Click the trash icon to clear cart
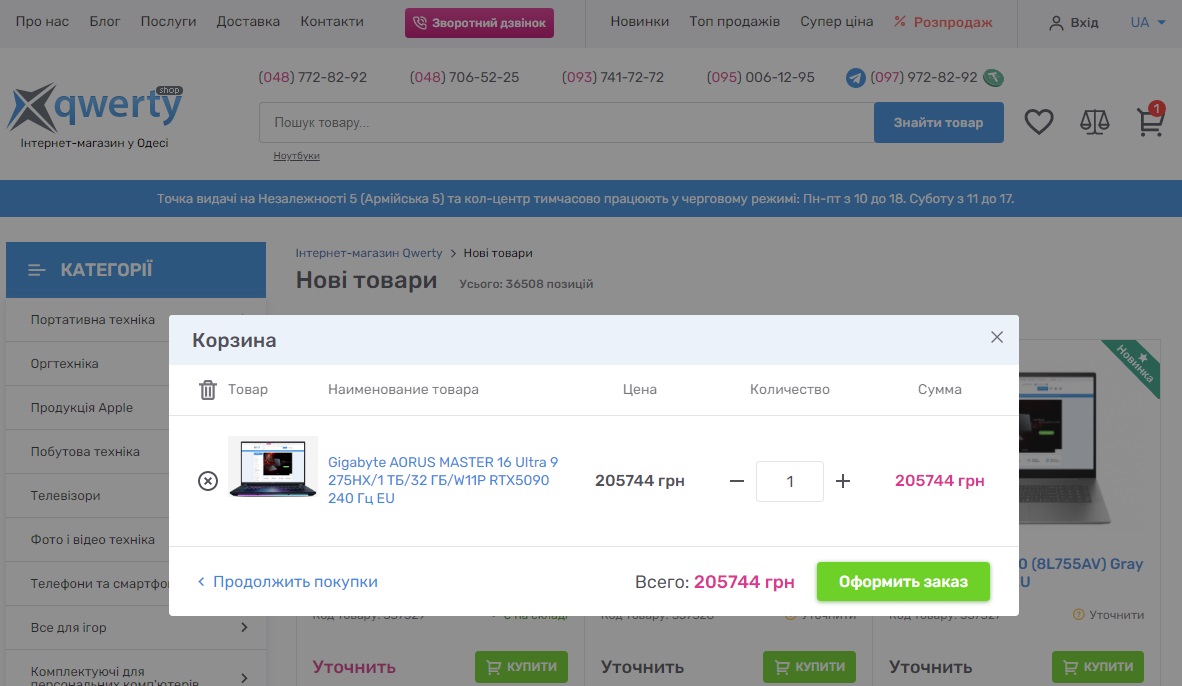 point(208,390)
